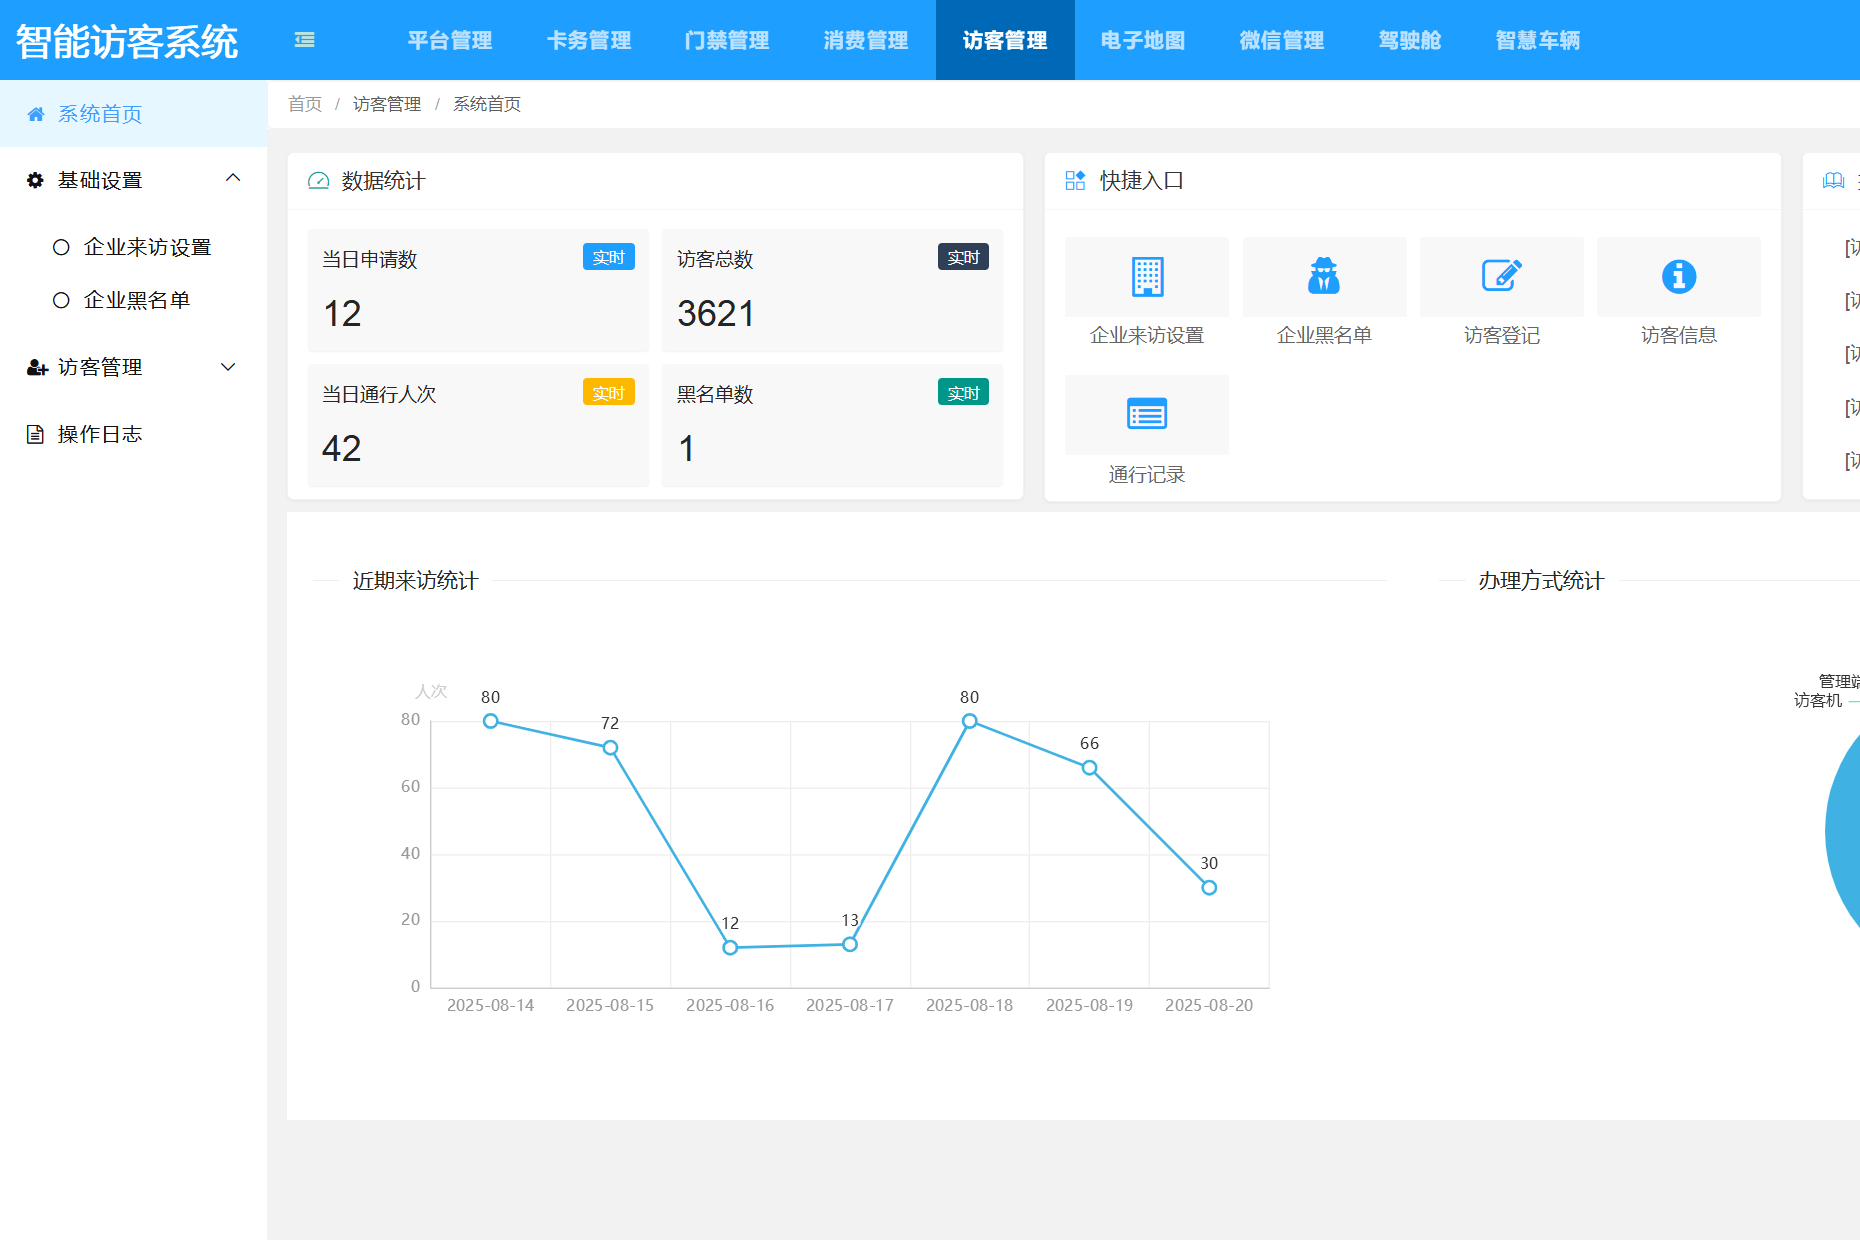Open the 企业来访设置 building shortcut icon

[x=1147, y=277]
